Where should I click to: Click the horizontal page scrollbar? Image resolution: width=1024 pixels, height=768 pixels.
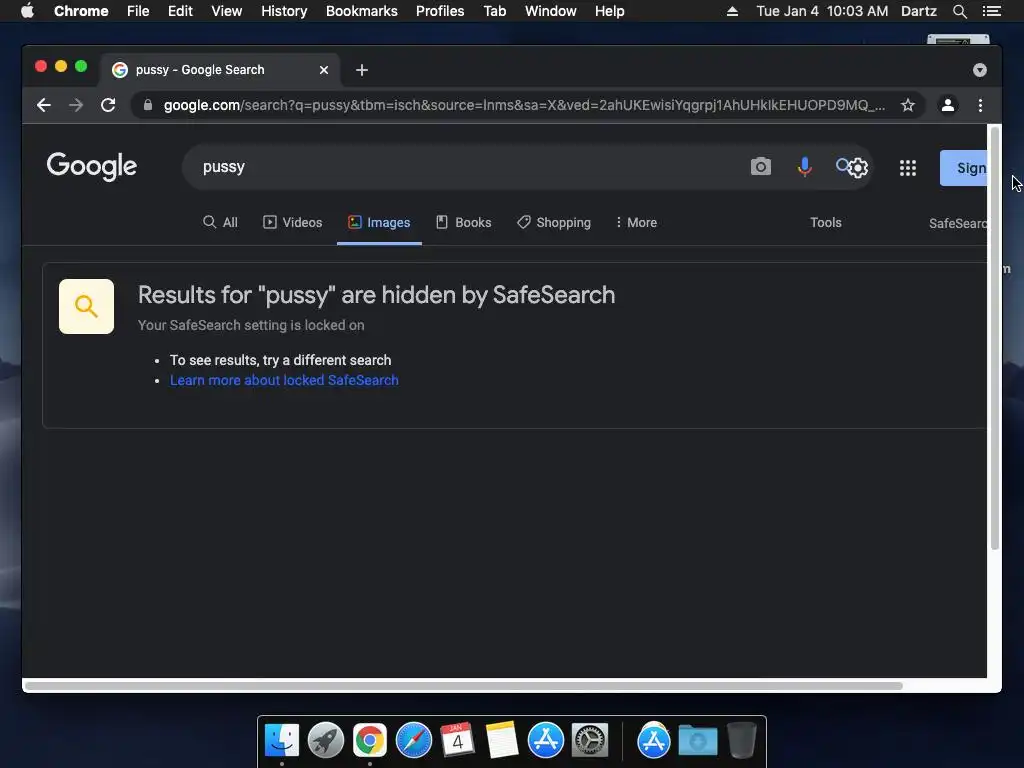coord(464,686)
